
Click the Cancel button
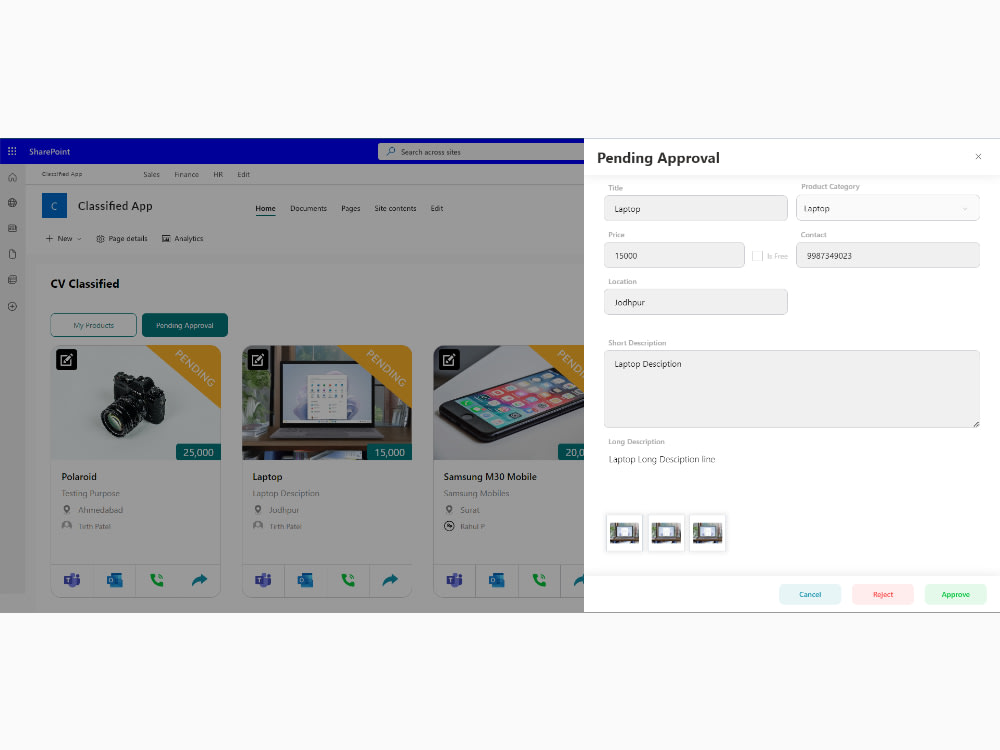[x=810, y=594]
